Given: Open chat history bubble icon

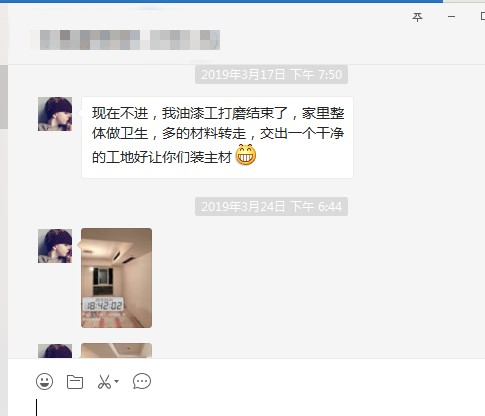Looking at the screenshot, I should pyautogui.click(x=142, y=382).
